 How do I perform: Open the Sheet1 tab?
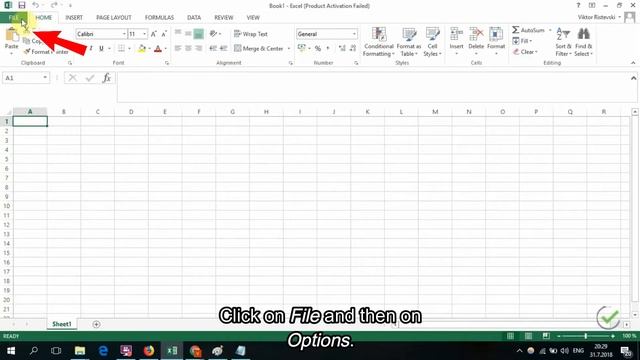[62, 324]
